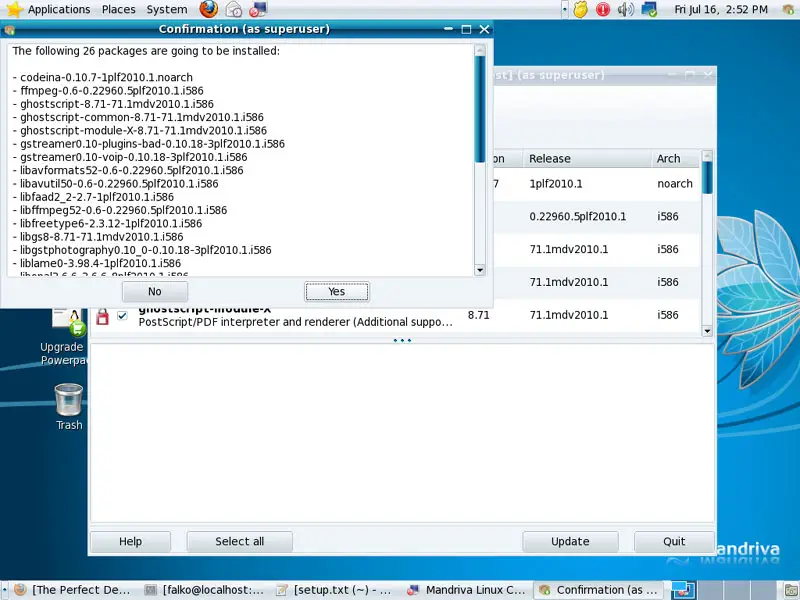Viewport: 800px width, 600px height.
Task: Click 'noarch' architecture cell
Action: 674,184
